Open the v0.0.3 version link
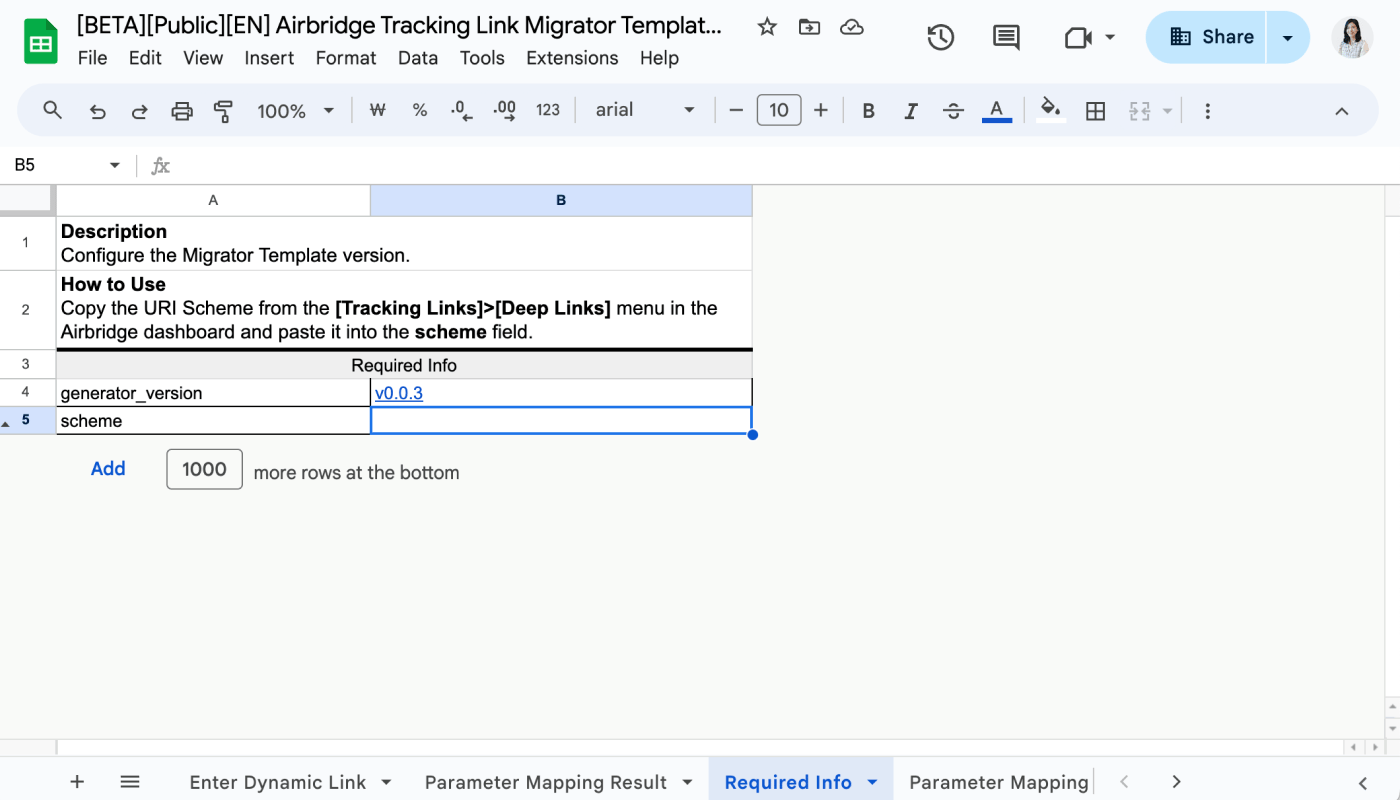This screenshot has height=800, width=1400. [x=399, y=393]
